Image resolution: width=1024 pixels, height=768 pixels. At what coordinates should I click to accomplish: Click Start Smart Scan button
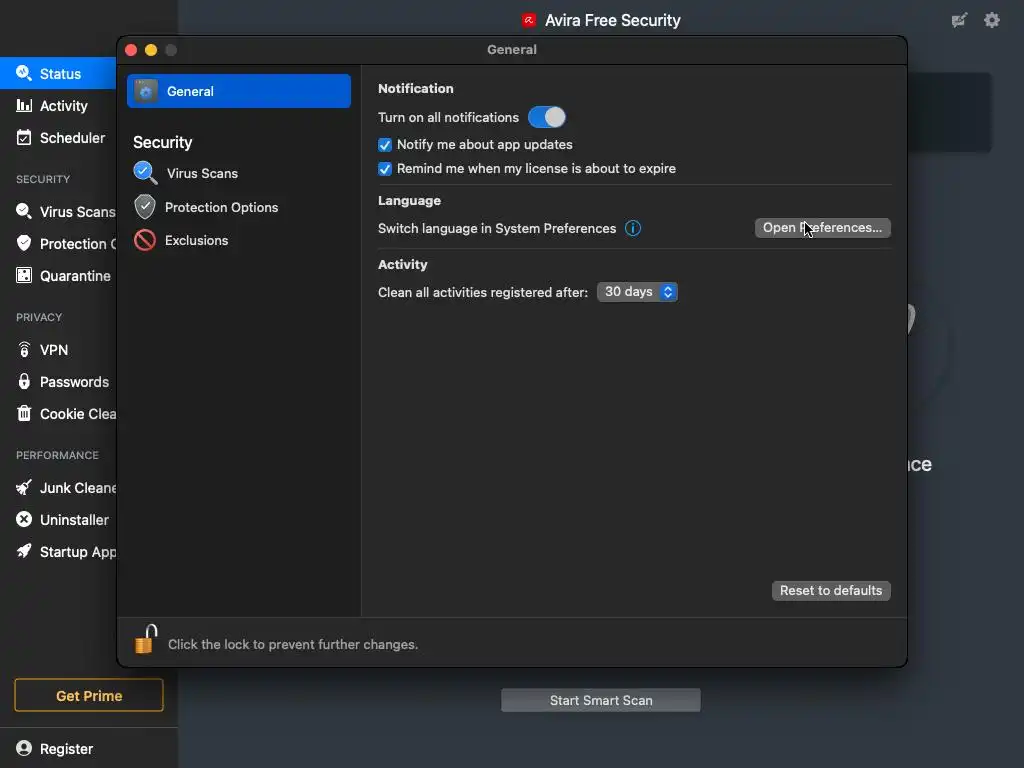coord(601,700)
